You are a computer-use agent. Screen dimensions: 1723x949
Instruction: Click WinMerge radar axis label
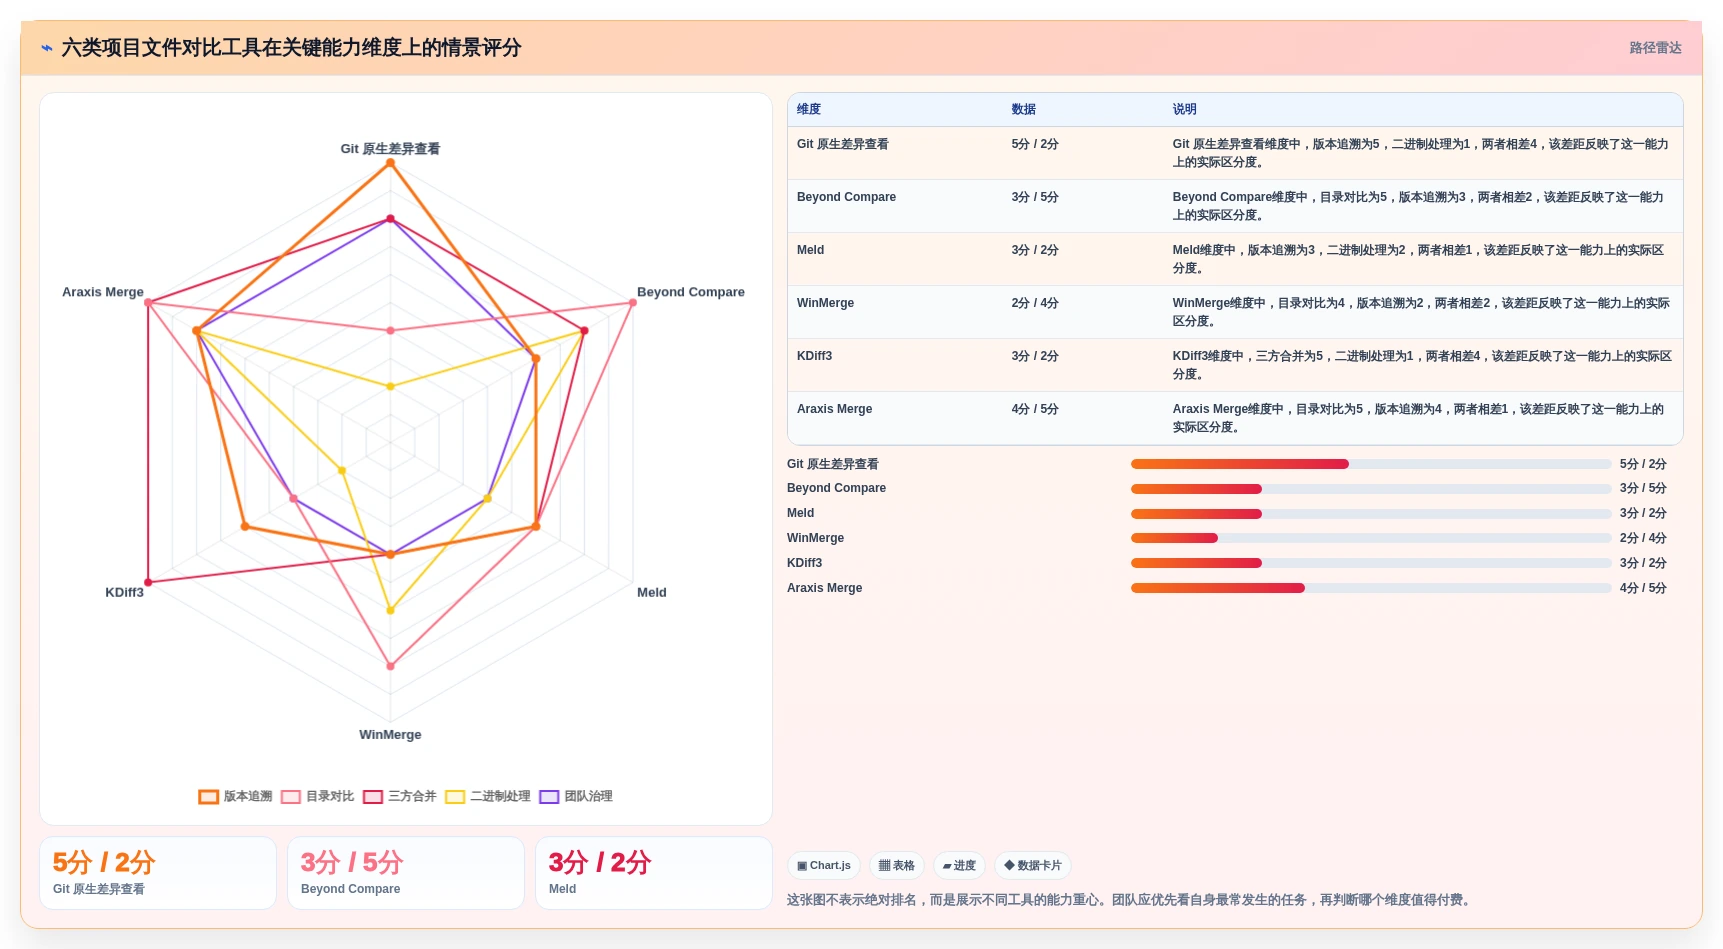[x=390, y=734]
